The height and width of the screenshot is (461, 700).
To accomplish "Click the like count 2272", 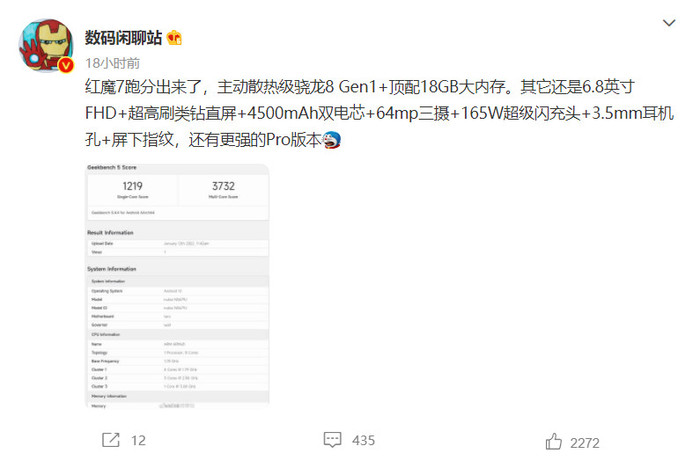I will [585, 443].
